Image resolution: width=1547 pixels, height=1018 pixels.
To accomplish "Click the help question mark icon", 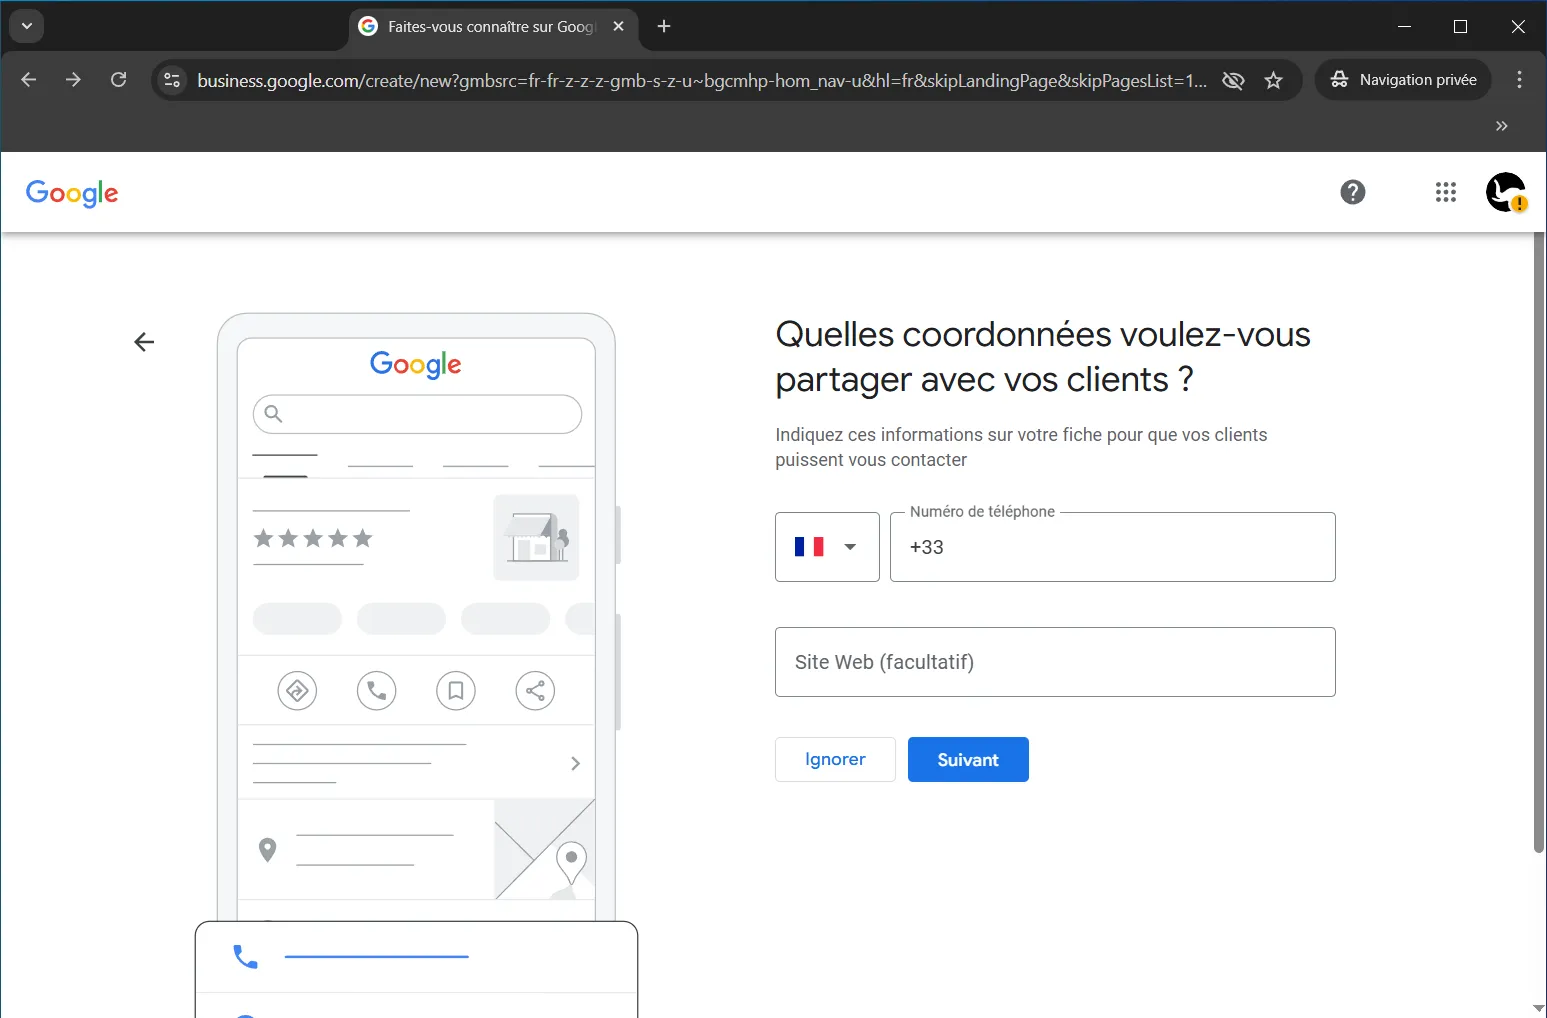I will tap(1352, 192).
